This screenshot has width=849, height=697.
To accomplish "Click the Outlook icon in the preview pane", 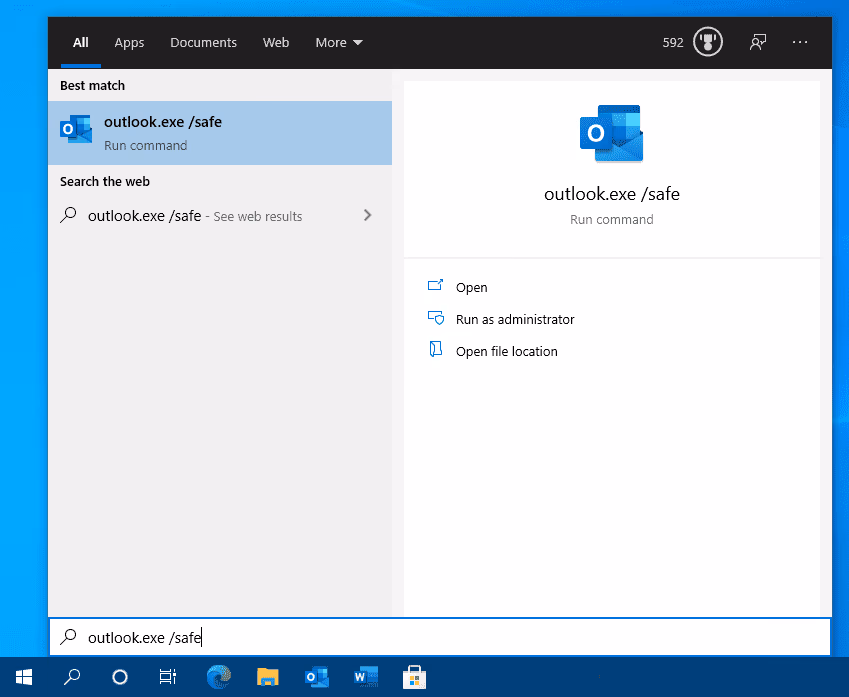I will 612,131.
